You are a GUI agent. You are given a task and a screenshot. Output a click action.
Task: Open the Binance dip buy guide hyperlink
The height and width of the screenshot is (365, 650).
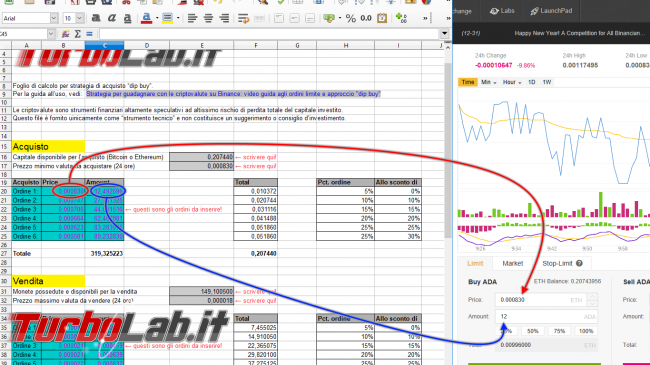coord(233,94)
